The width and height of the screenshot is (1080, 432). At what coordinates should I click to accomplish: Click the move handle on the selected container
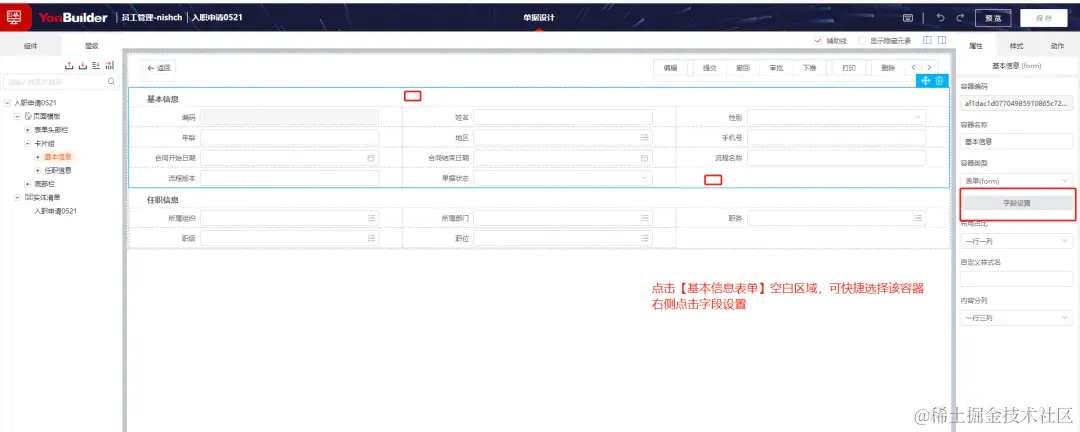926,81
